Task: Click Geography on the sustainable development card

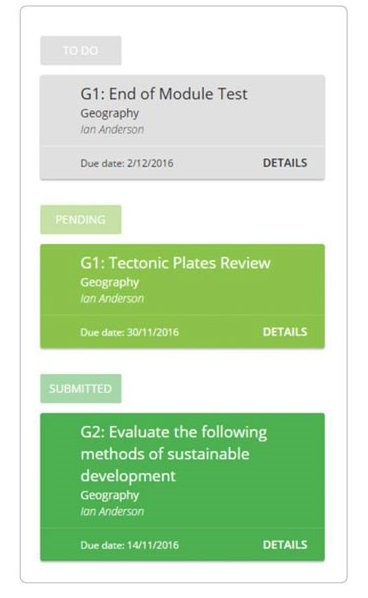Action: coord(109,495)
